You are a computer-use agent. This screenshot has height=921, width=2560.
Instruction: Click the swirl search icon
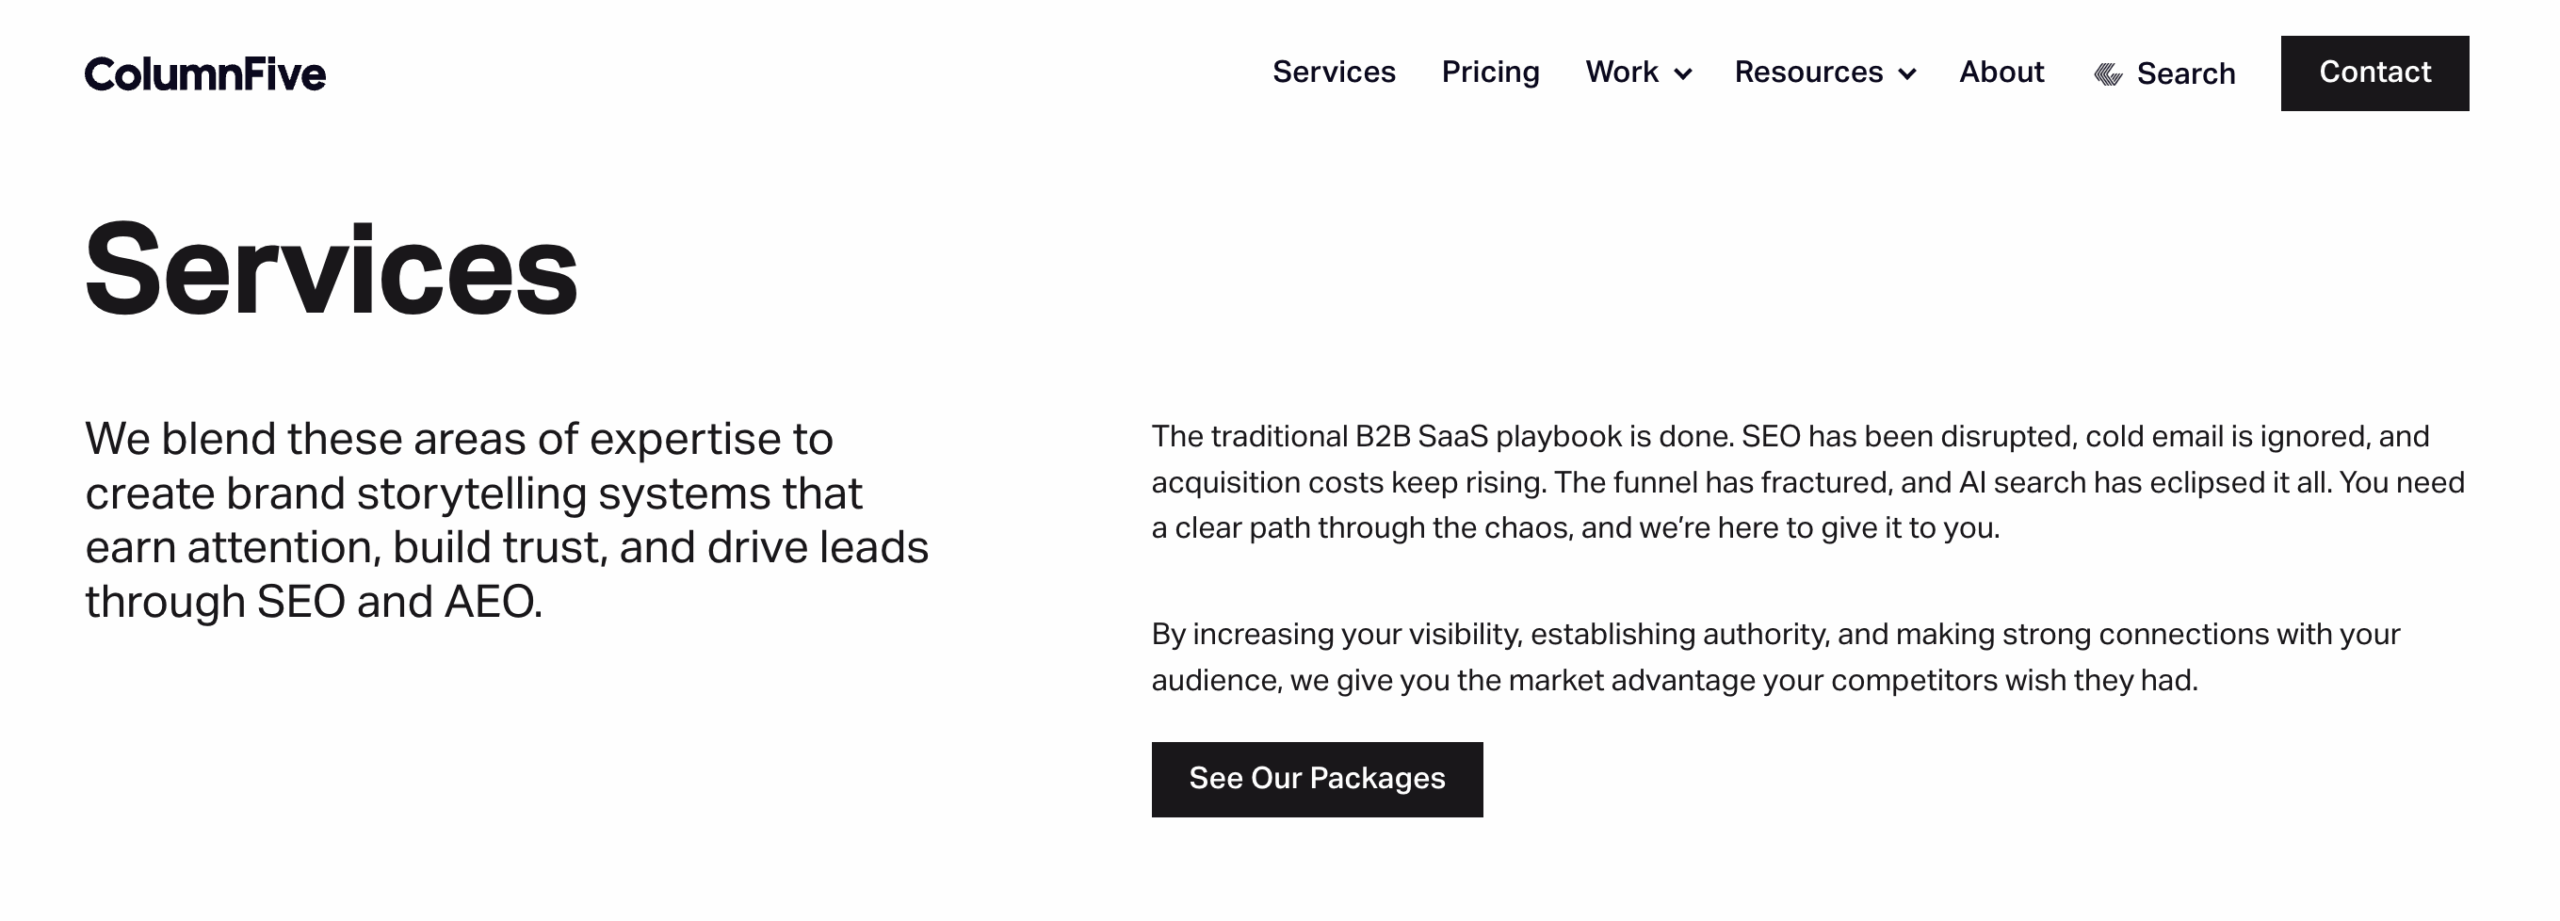tap(2108, 74)
